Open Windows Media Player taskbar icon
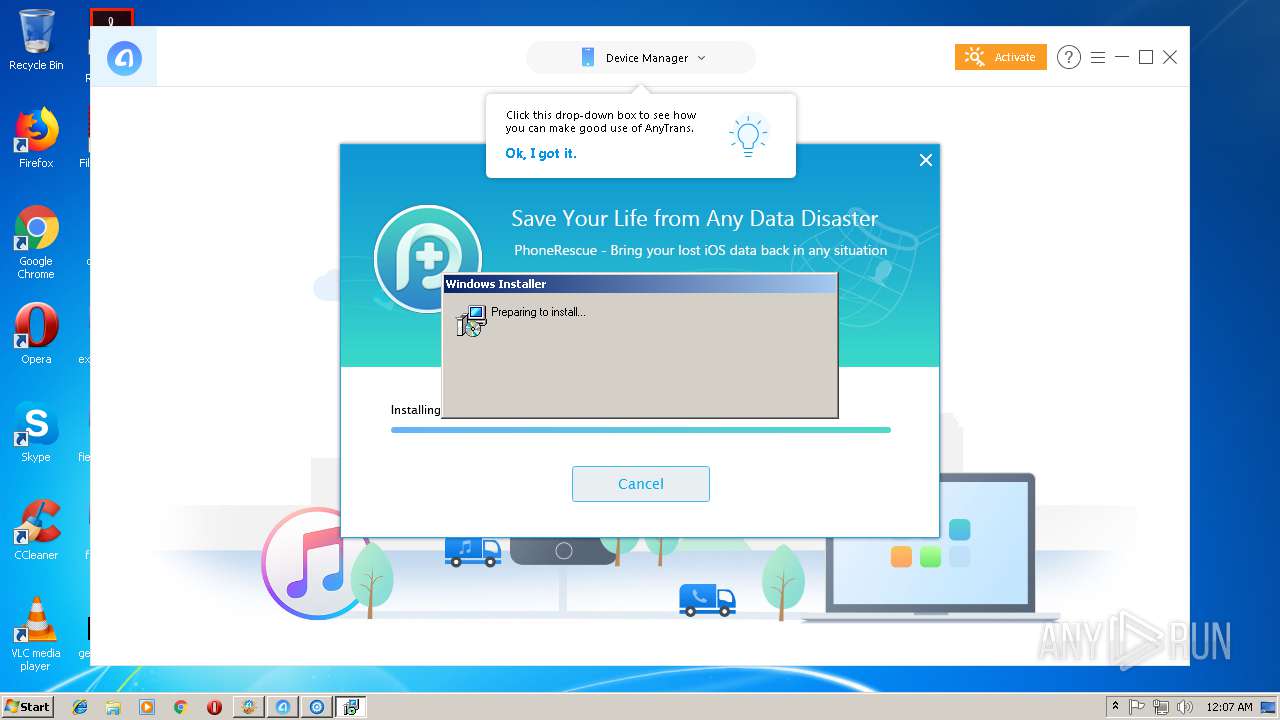The width and height of the screenshot is (1280, 720). [x=147, y=707]
